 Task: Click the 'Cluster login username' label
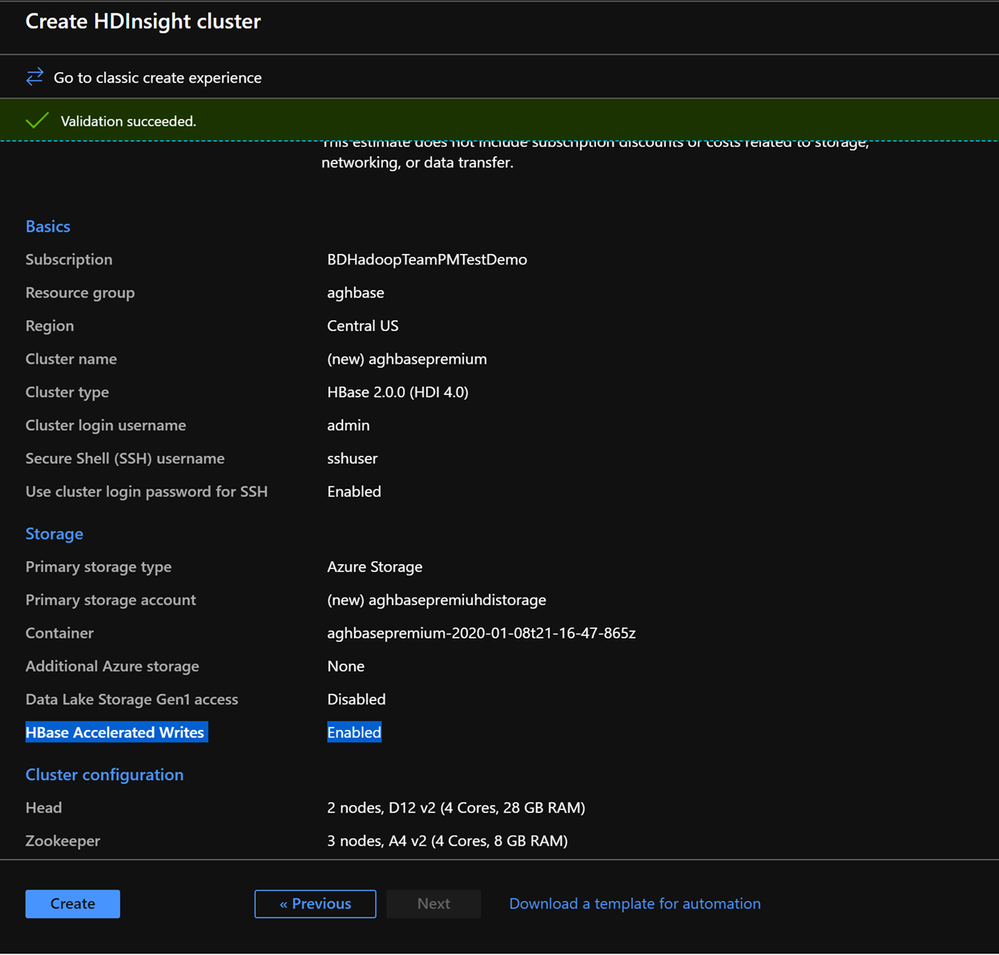106,425
